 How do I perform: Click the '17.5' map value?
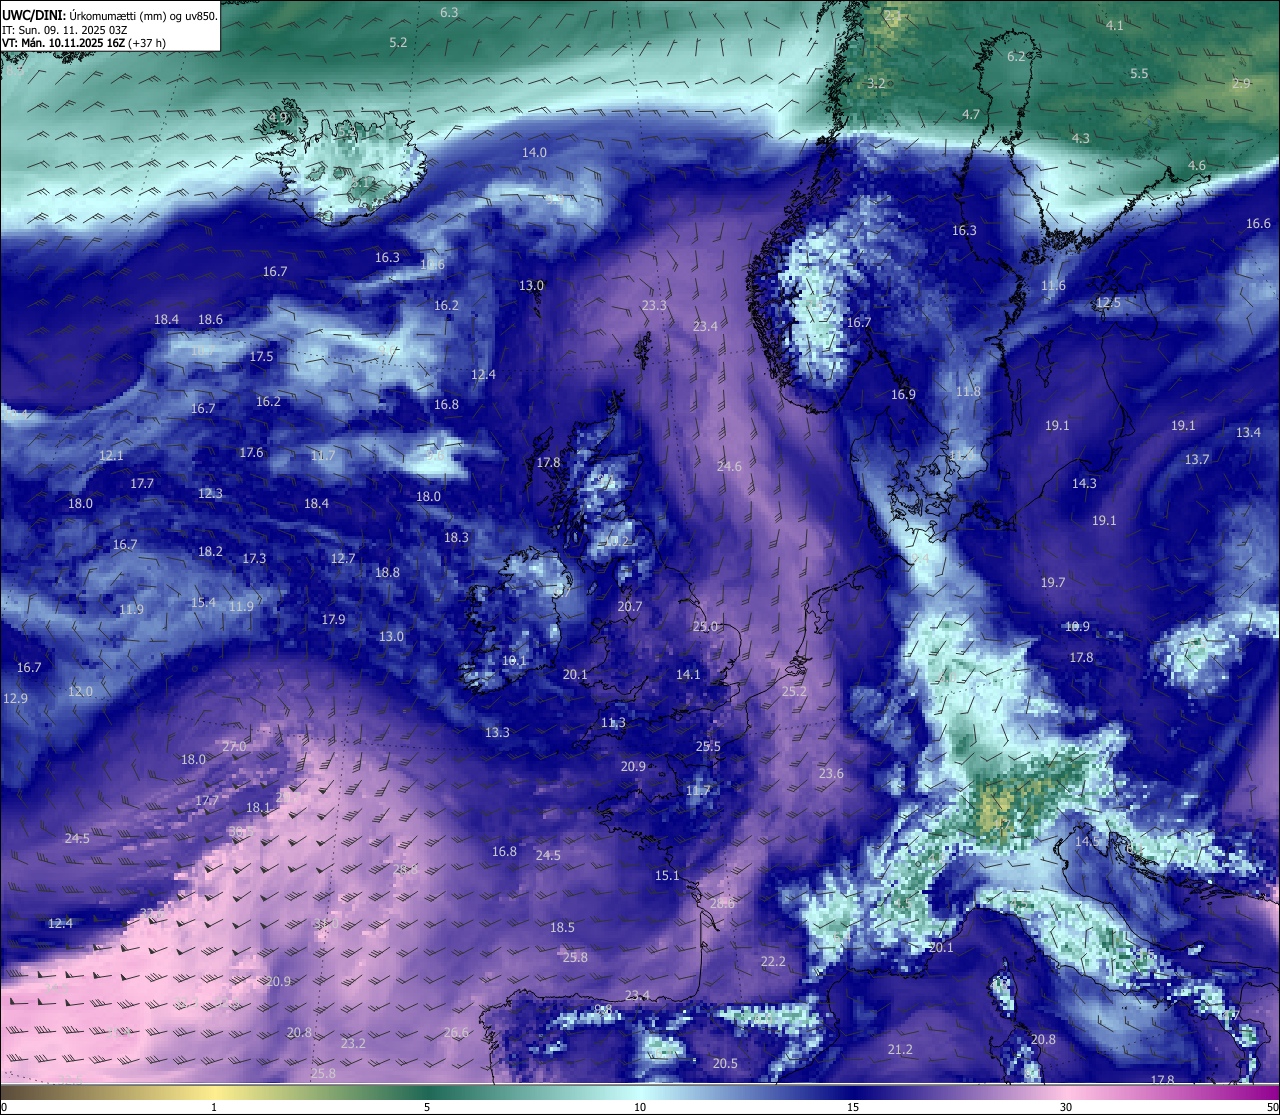pyautogui.click(x=261, y=356)
